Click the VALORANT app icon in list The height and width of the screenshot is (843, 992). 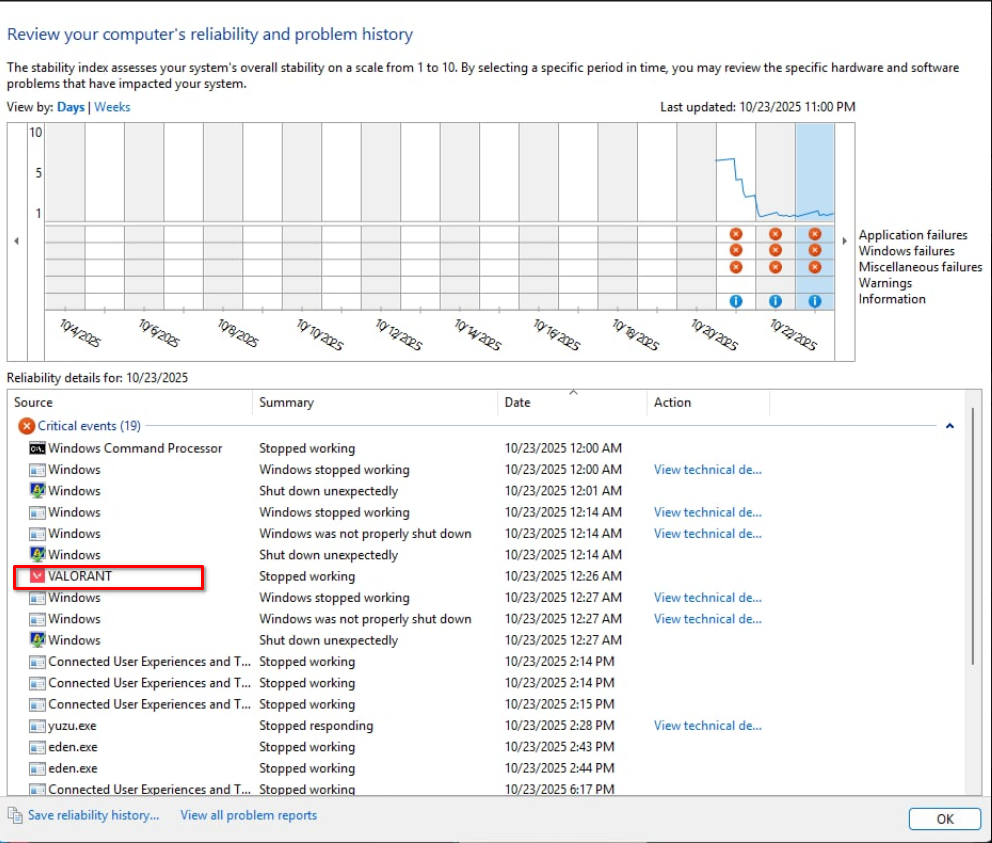[37, 576]
